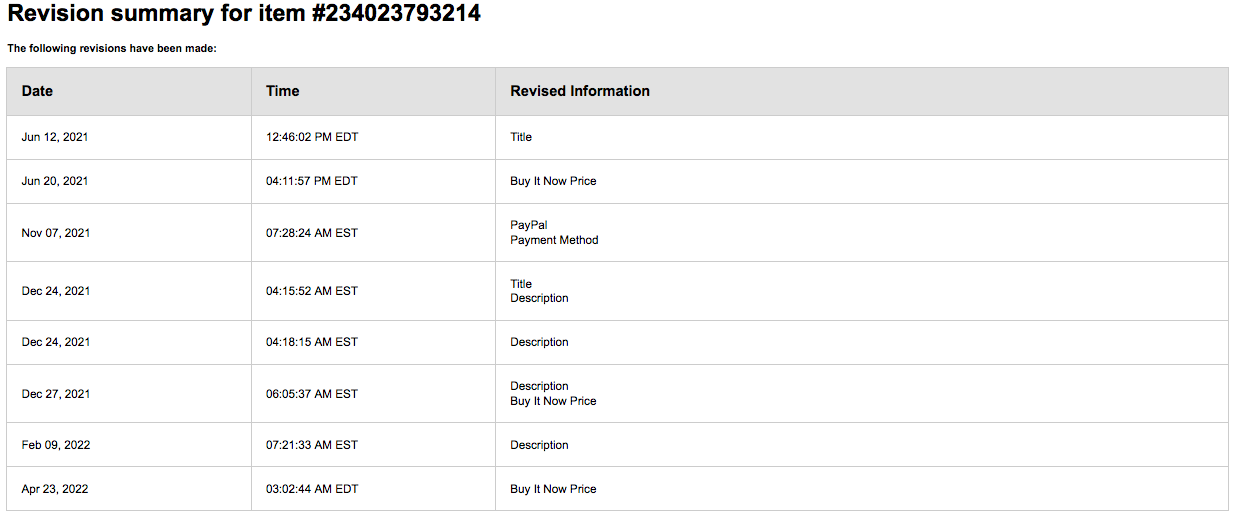Screen dimensions: 1240x520
Task: Select the Jun 20, 2021 date cell
Action: (x=129, y=181)
